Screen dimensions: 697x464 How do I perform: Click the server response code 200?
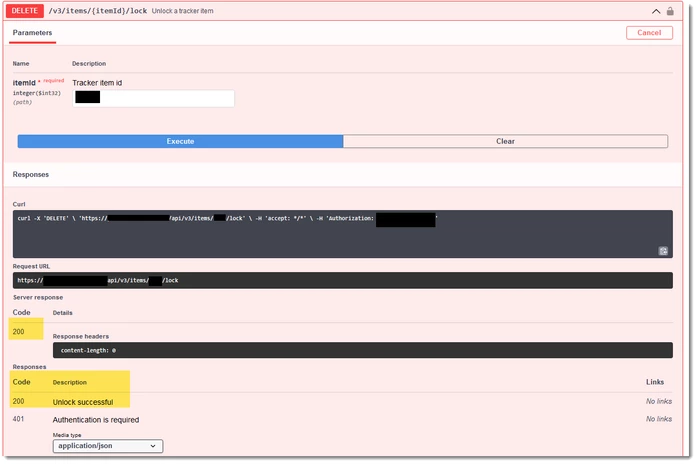[x=18, y=332]
